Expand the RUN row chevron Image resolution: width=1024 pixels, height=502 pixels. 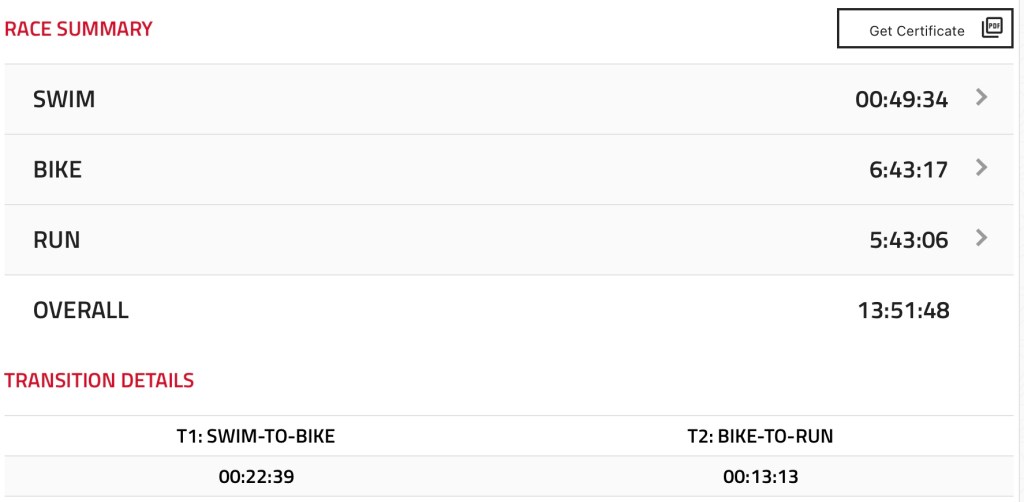(981, 237)
